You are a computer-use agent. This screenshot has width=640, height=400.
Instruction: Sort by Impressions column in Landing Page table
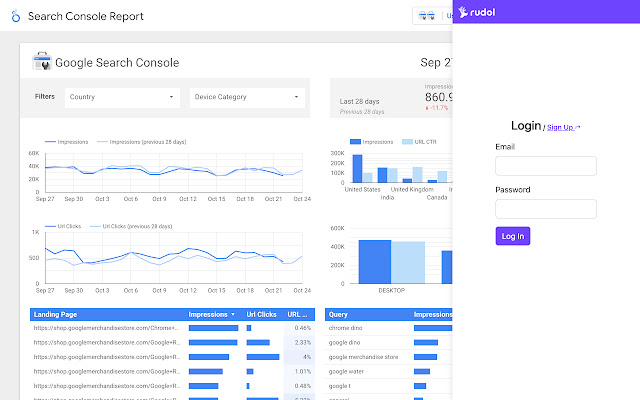click(211, 314)
